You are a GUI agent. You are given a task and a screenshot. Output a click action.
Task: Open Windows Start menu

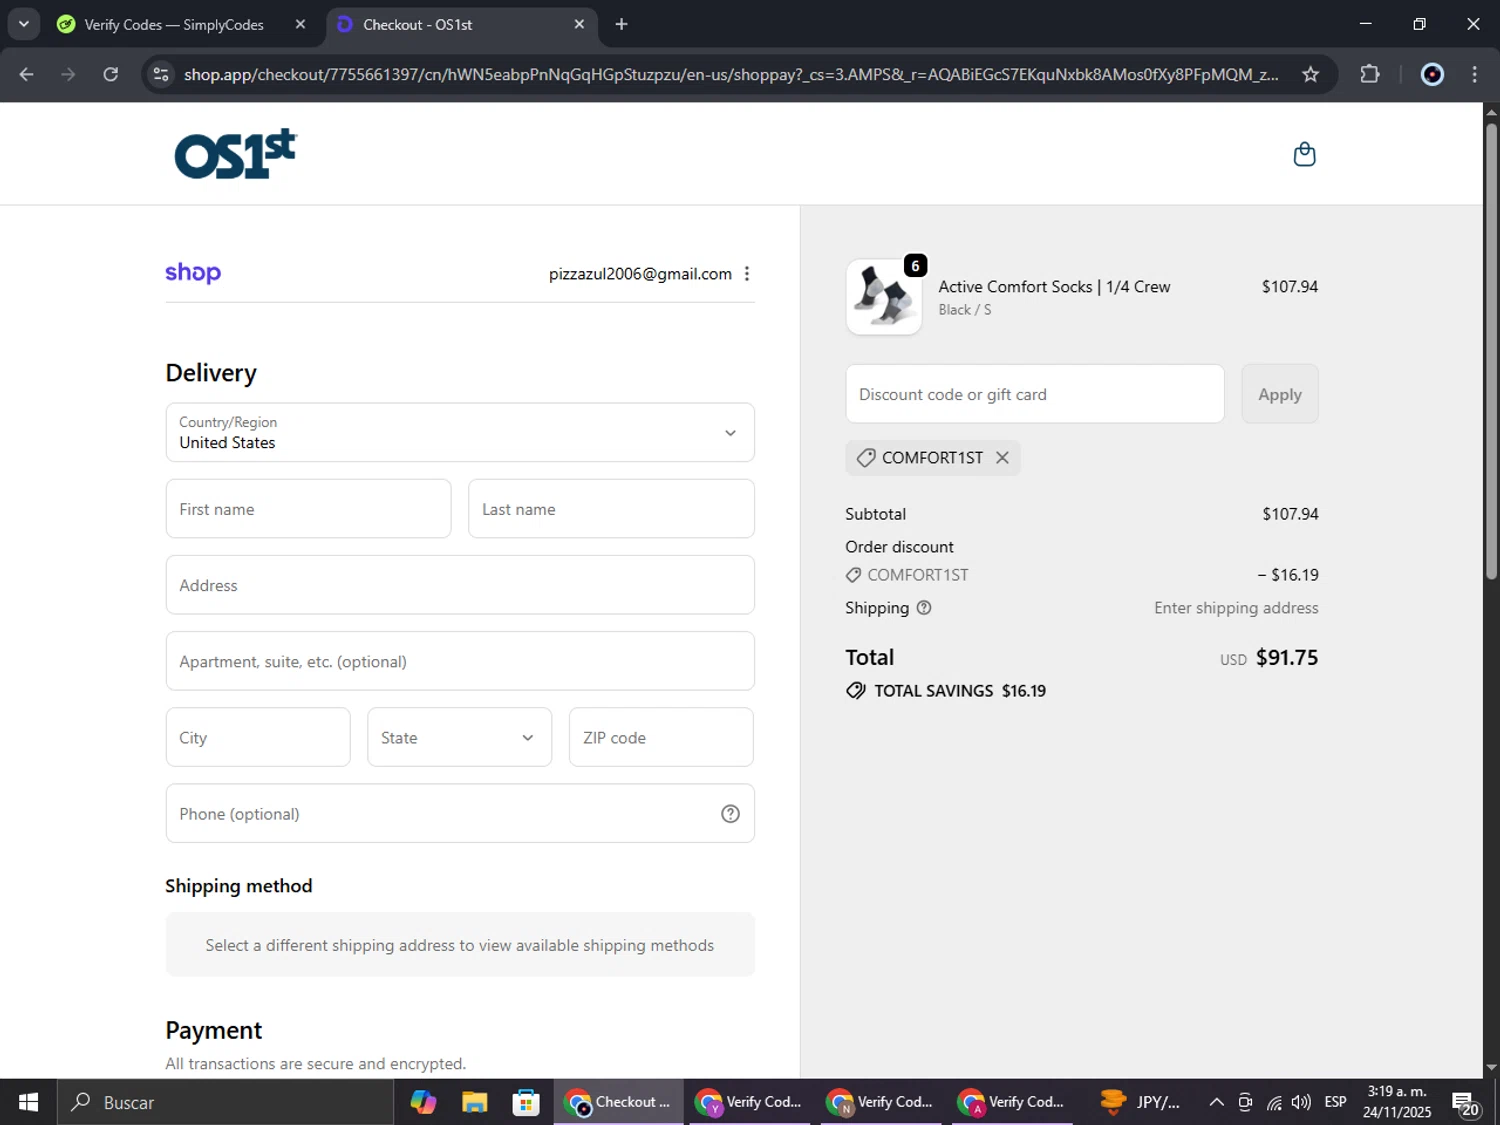(28, 1102)
